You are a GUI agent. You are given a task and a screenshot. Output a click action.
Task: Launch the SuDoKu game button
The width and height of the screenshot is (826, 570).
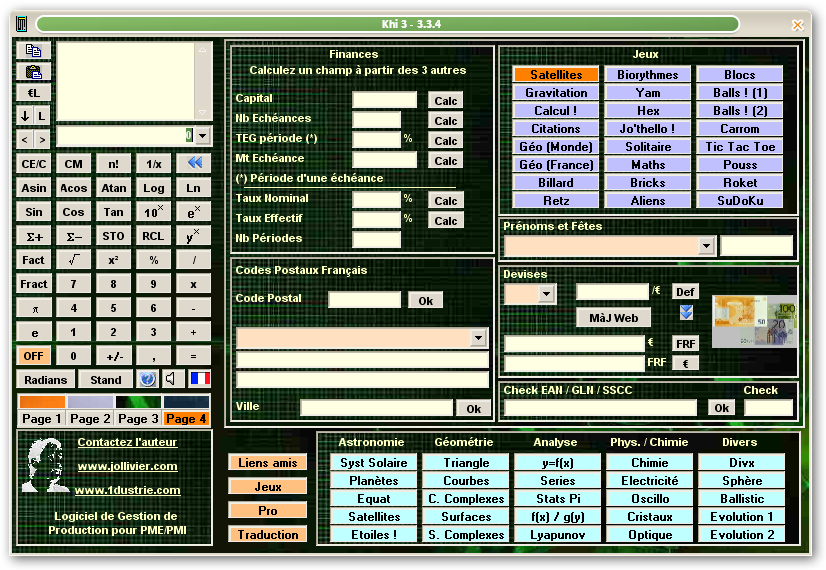click(740, 201)
